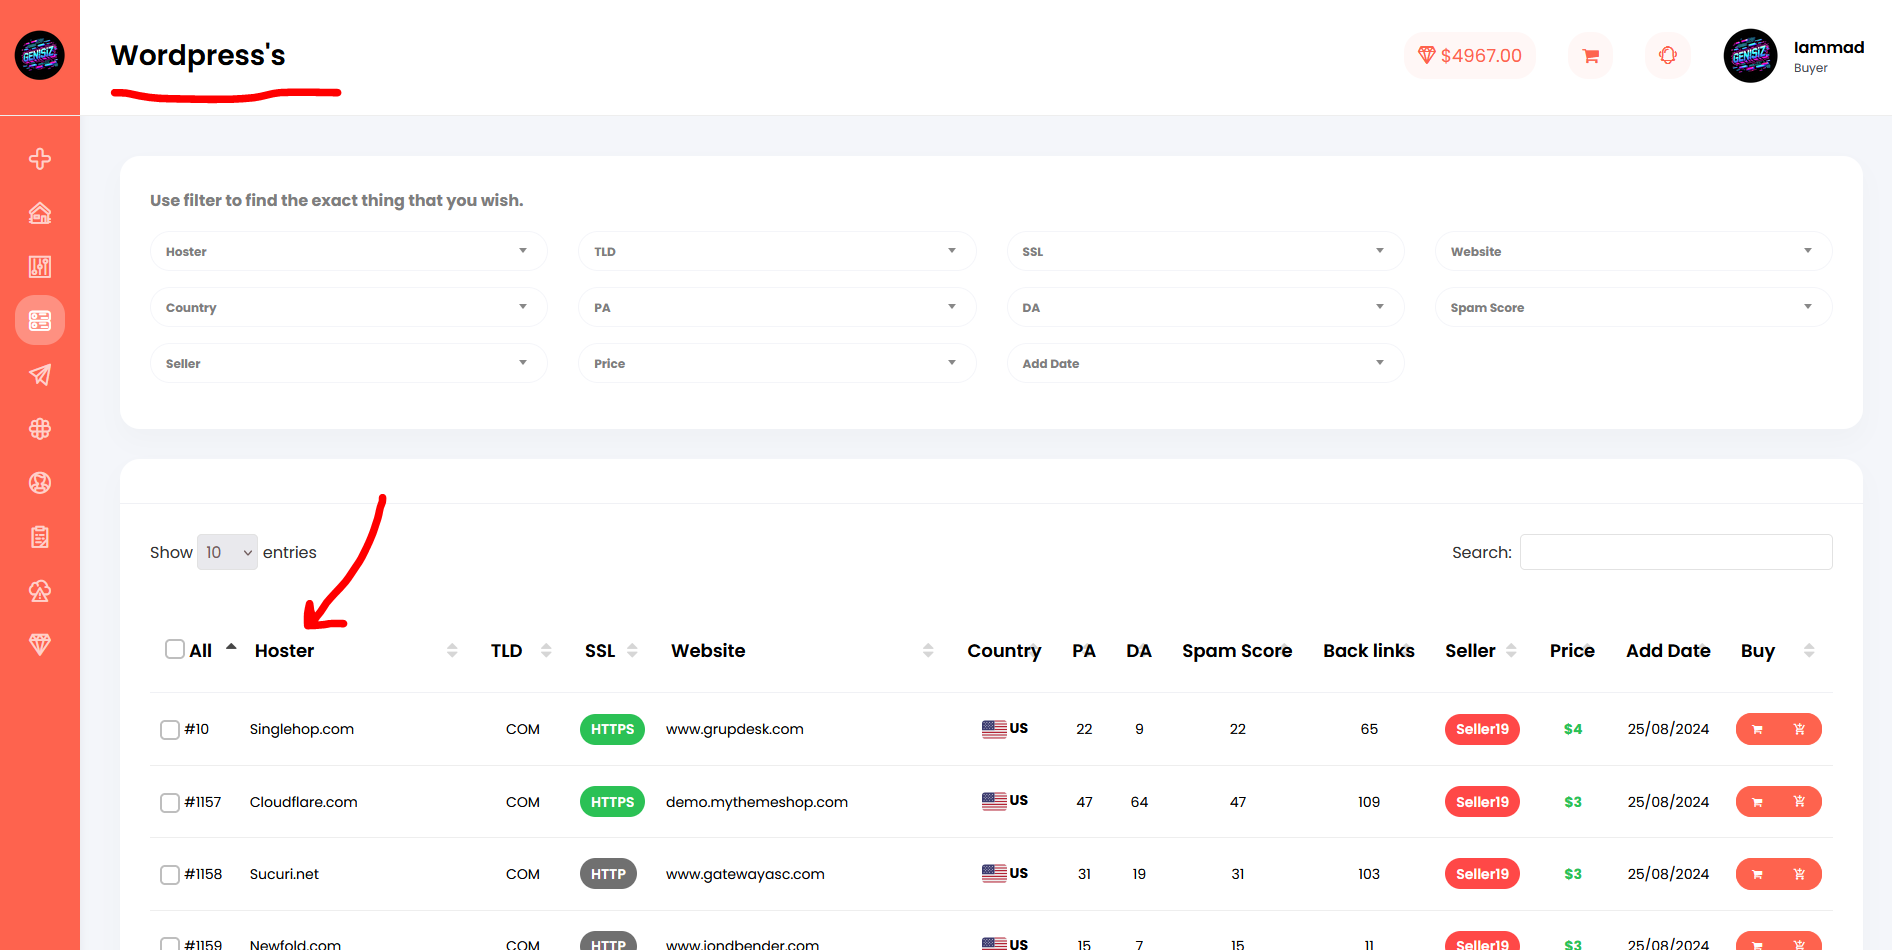Click the round ball sidebar icon
This screenshot has width=1892, height=950.
tap(40, 483)
